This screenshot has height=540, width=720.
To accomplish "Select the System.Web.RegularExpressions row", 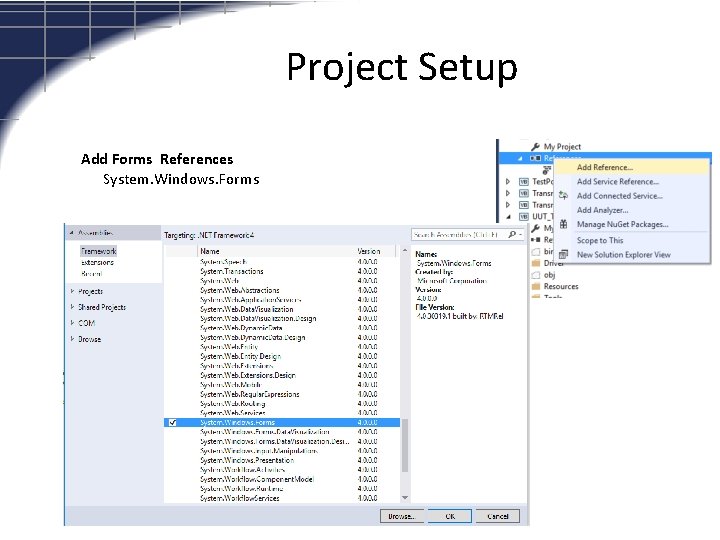I will click(282, 394).
